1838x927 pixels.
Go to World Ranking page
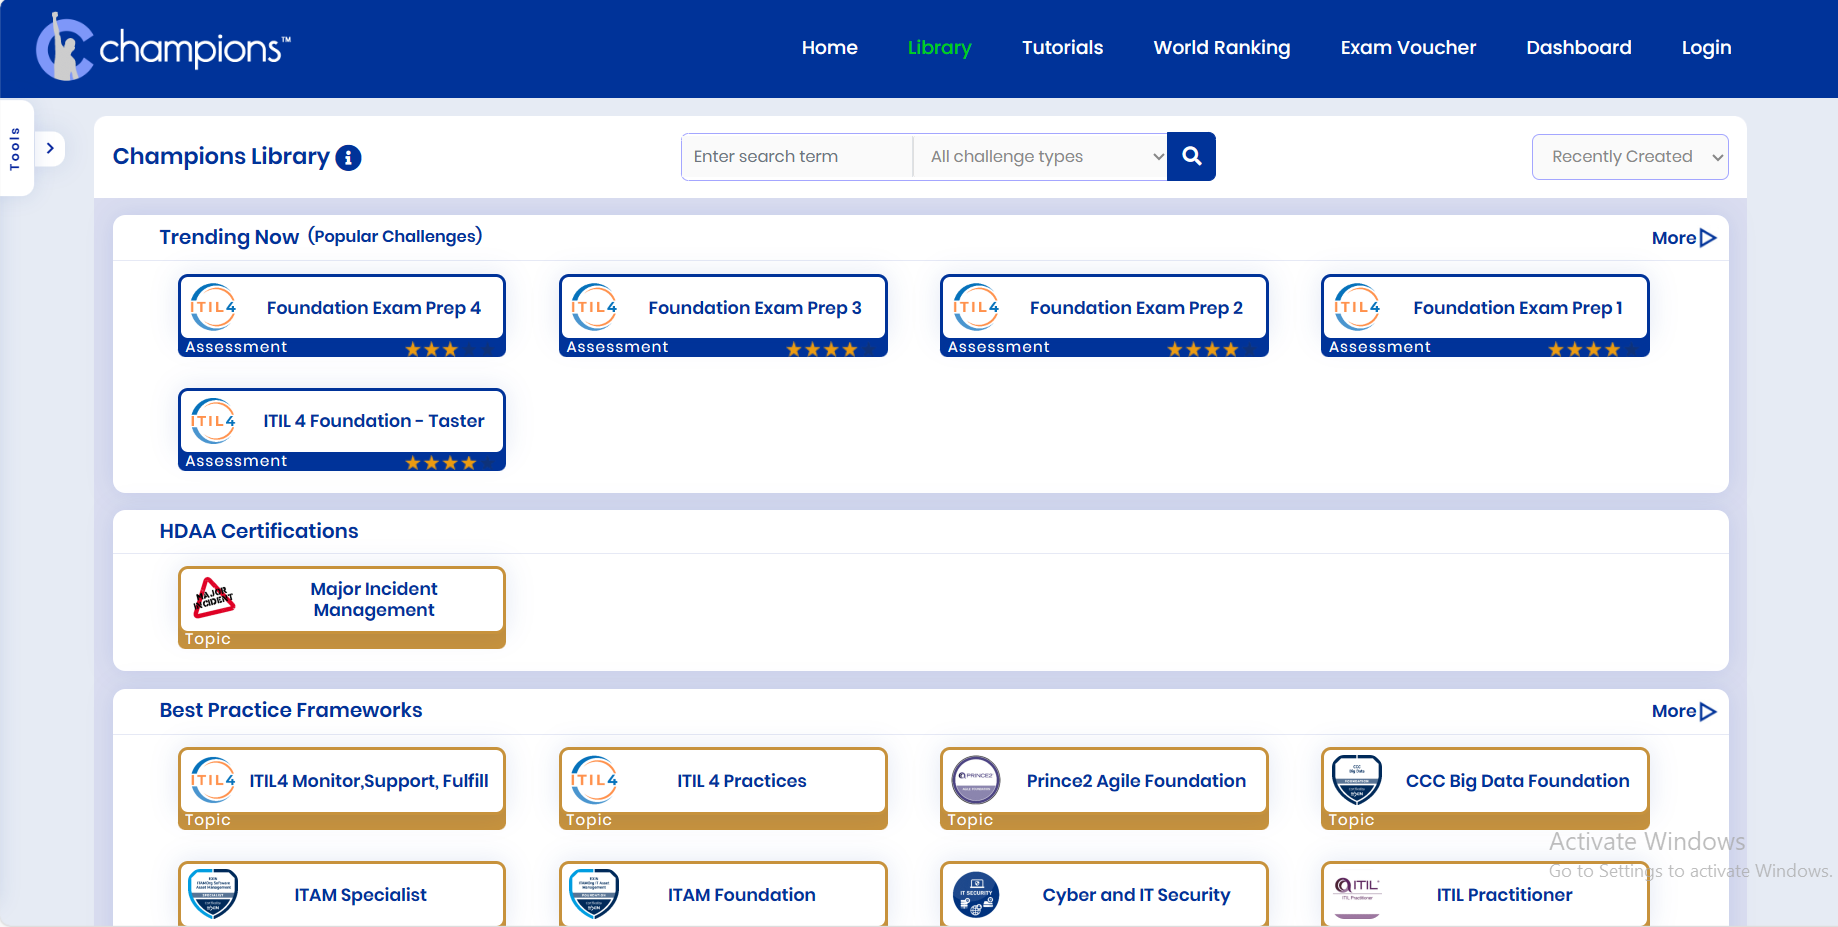(1221, 48)
